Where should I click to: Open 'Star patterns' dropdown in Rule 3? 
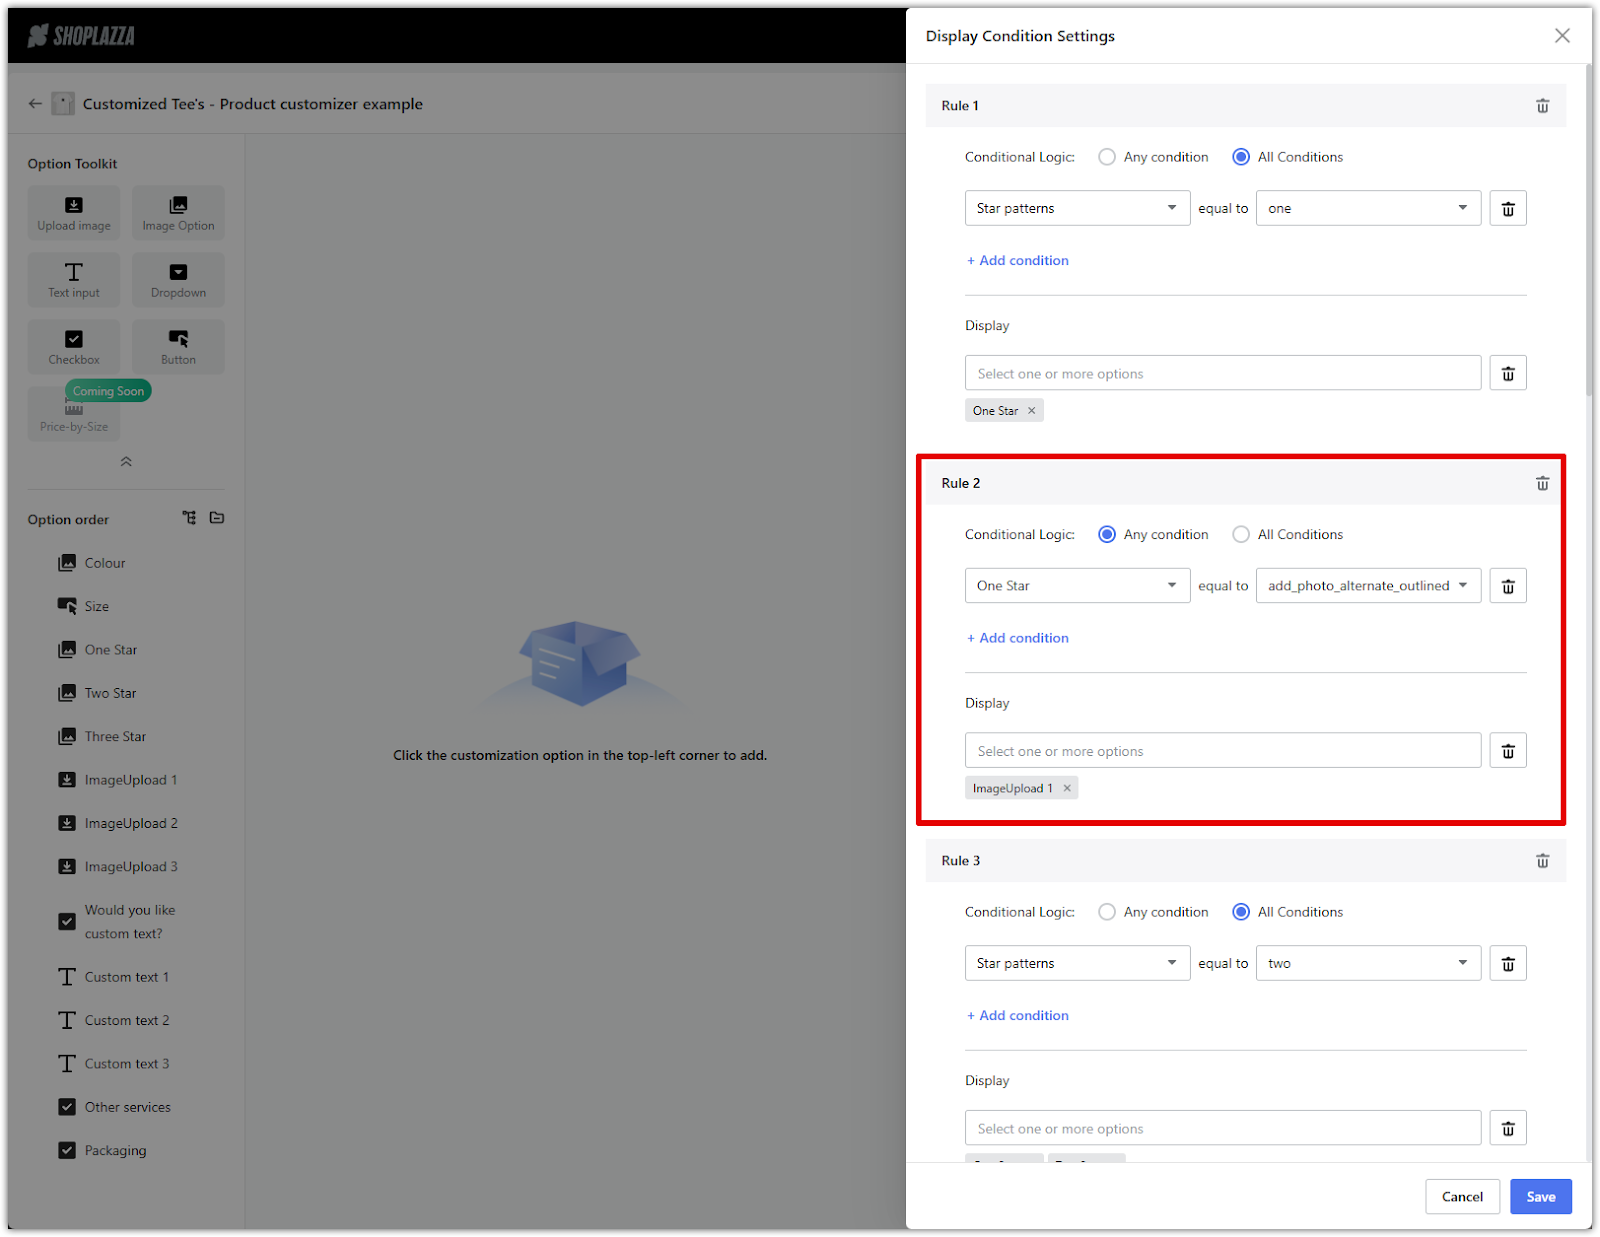(1077, 963)
